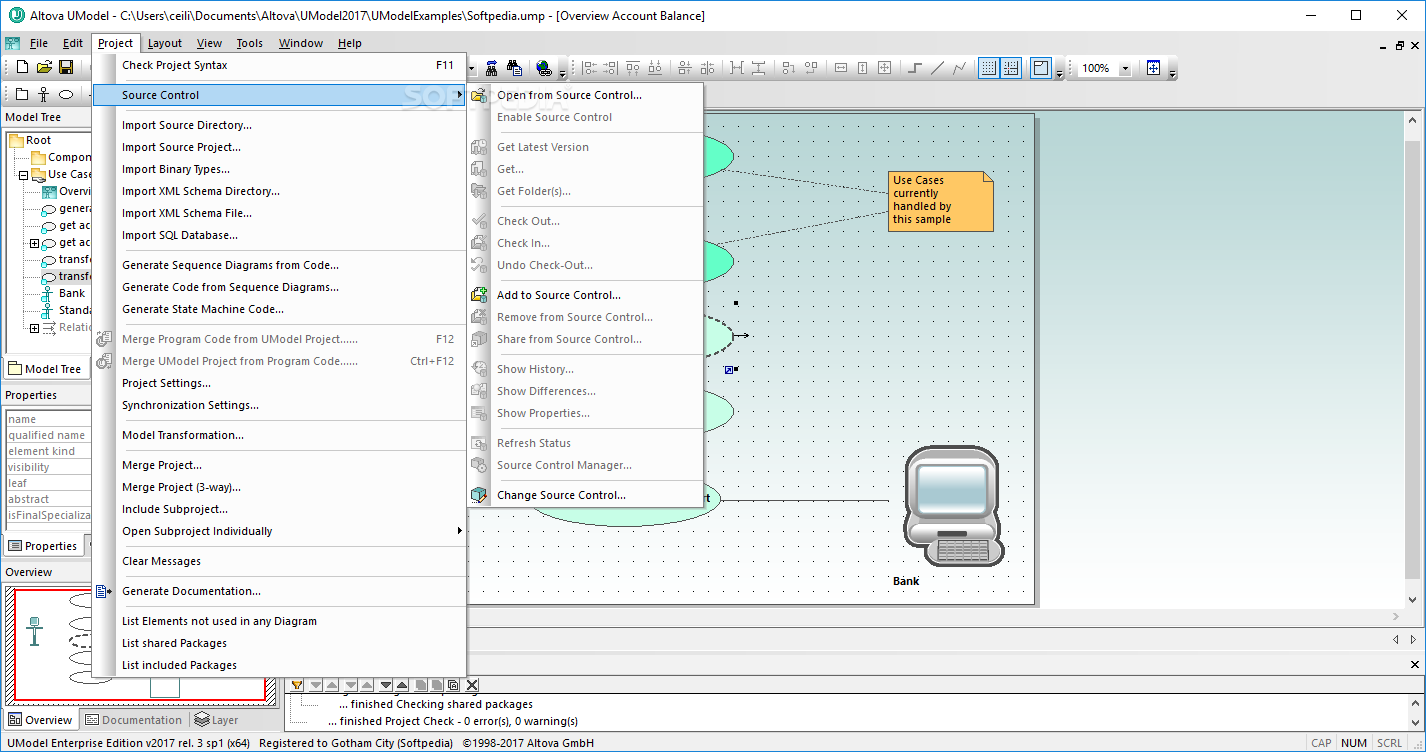Choose Open from Source Control...
The height and width of the screenshot is (752, 1426).
coord(586,95)
